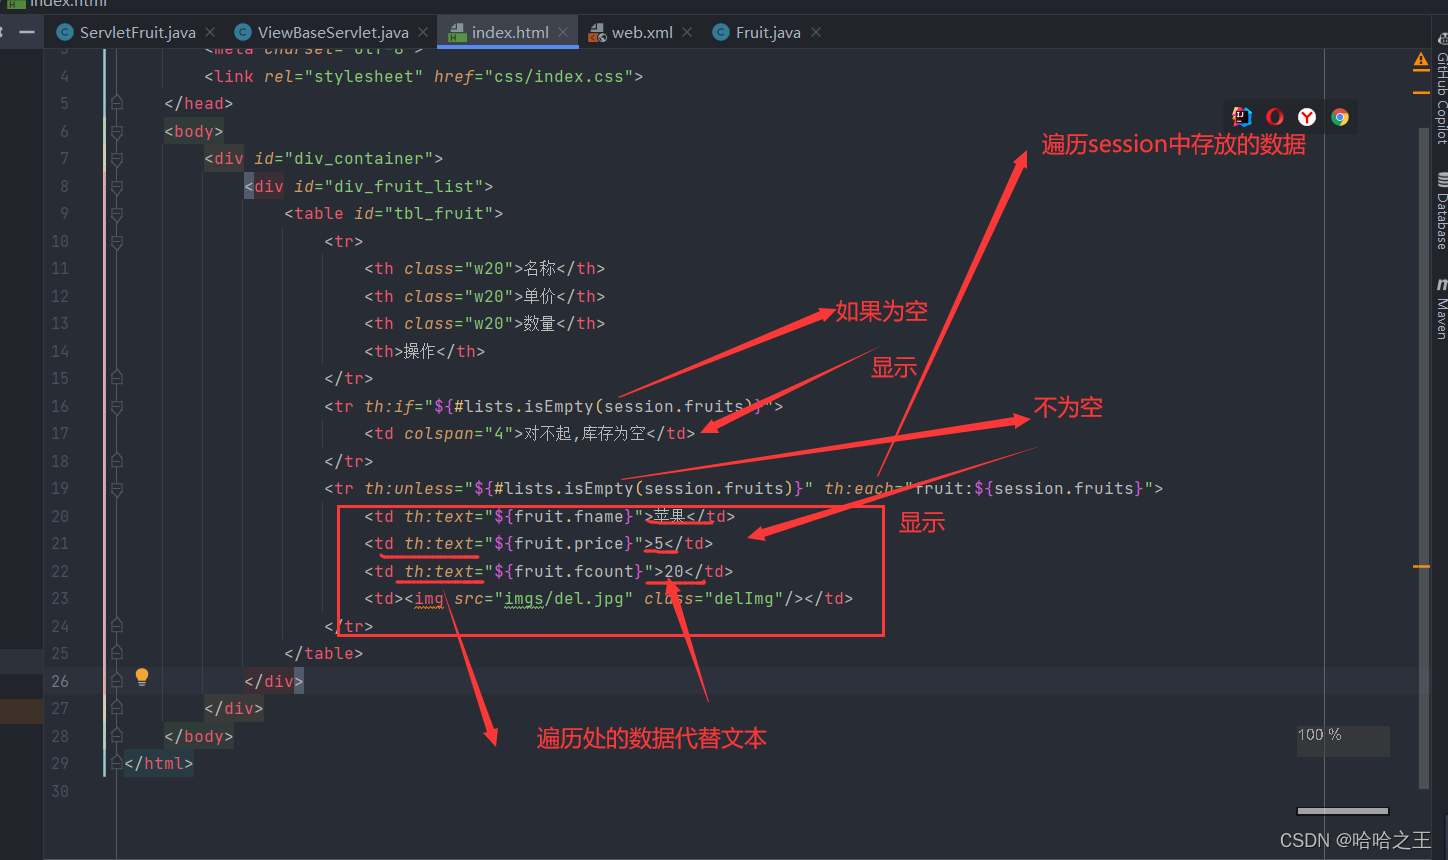1448x860 pixels.
Task: Open the page preview in Chrome
Action: 1340,116
